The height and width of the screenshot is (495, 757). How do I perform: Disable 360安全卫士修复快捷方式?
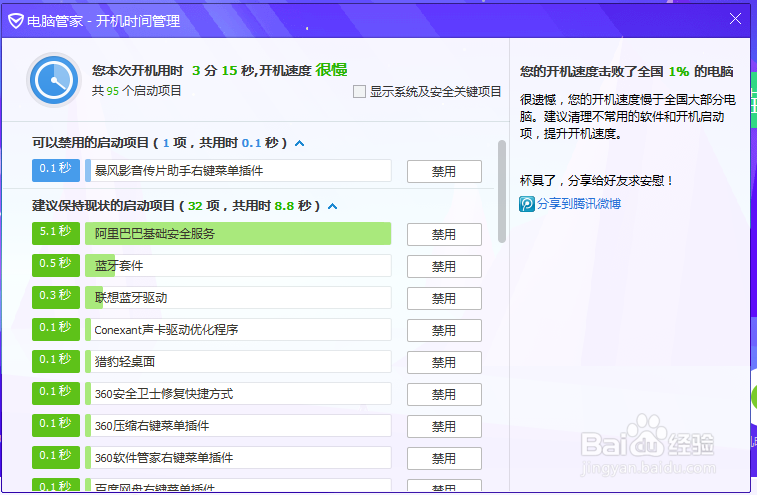pyautogui.click(x=444, y=395)
